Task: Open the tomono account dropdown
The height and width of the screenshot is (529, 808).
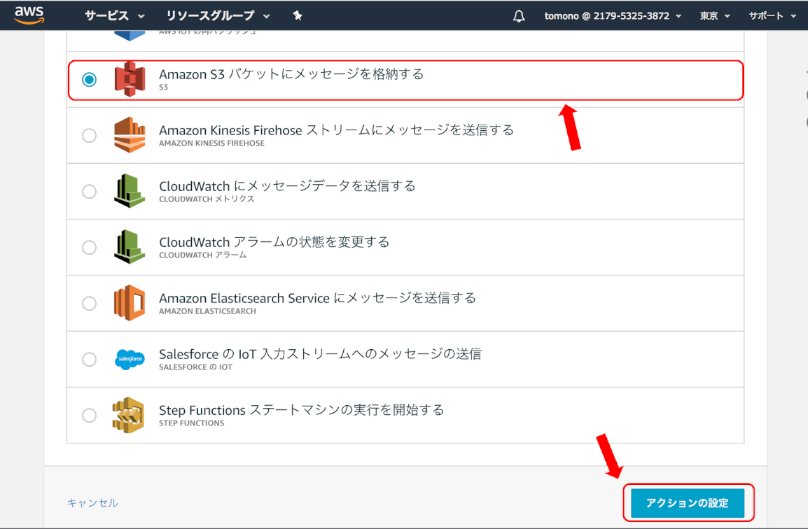Action: [x=613, y=16]
